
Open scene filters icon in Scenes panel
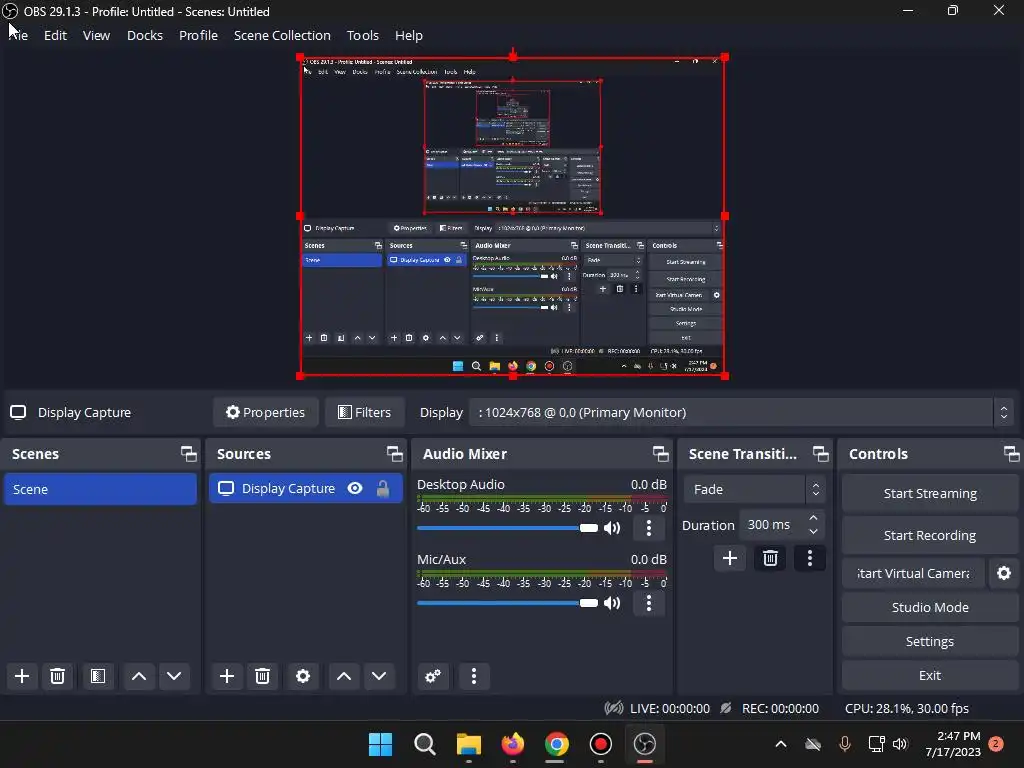click(x=98, y=676)
